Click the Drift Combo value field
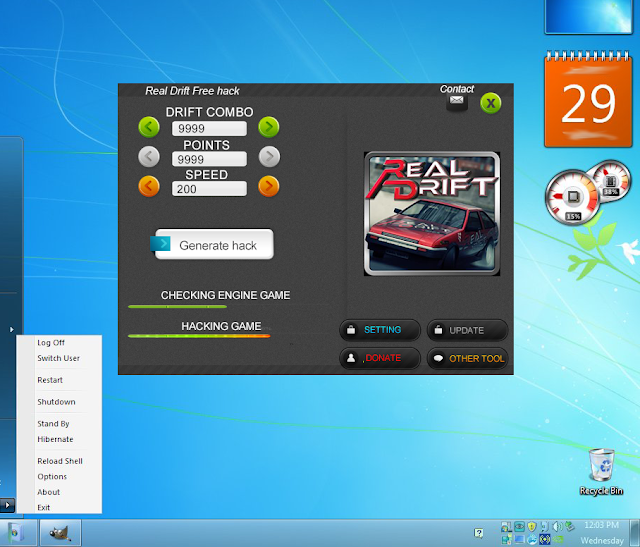640x547 pixels. click(x=209, y=129)
